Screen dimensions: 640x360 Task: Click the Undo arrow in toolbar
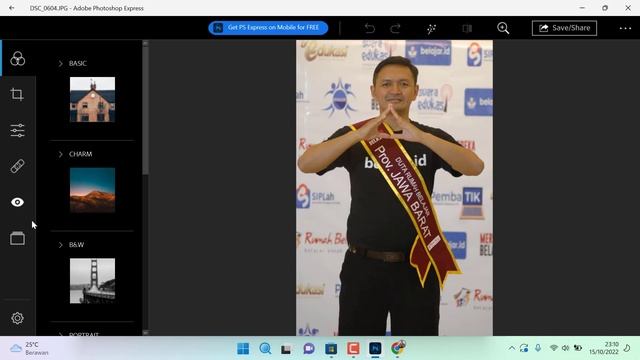click(x=369, y=28)
